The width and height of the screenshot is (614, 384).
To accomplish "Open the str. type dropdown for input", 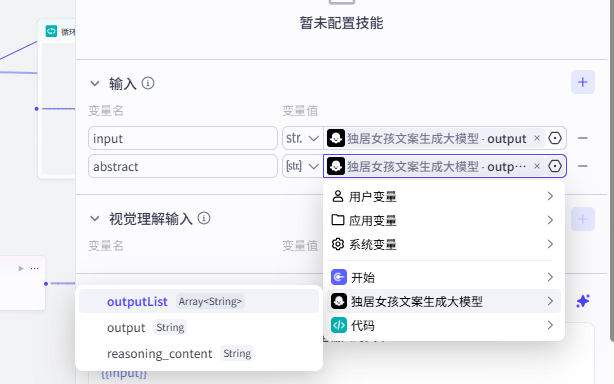I will (302, 138).
